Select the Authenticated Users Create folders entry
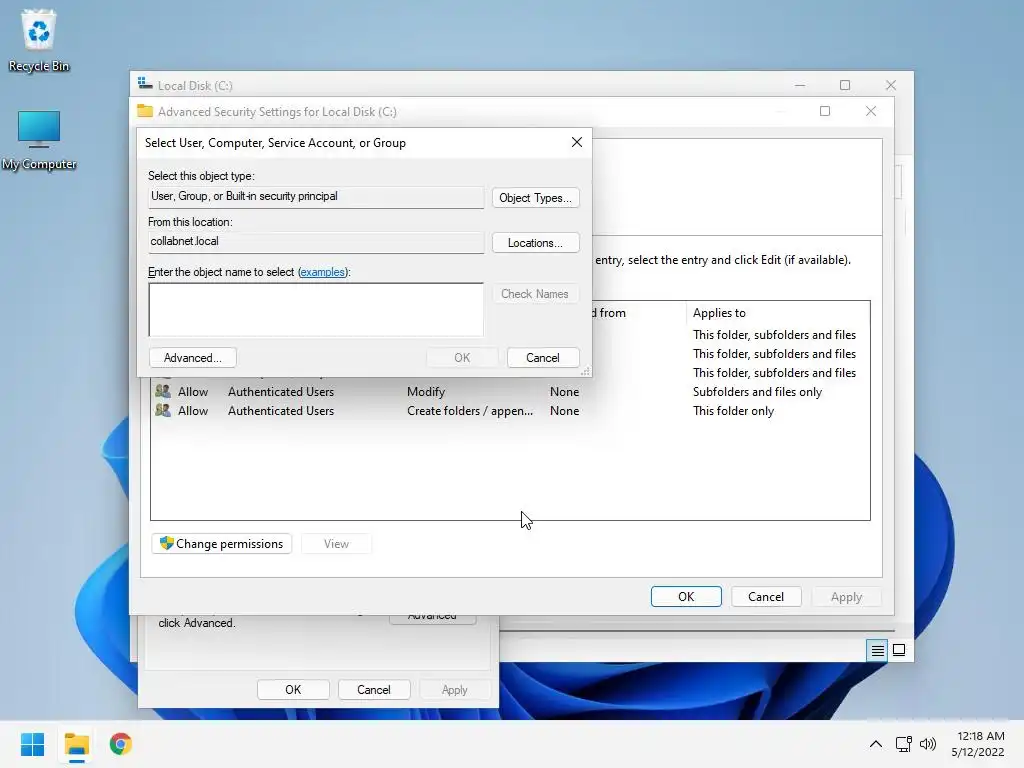This screenshot has height=768, width=1024. [x=510, y=411]
